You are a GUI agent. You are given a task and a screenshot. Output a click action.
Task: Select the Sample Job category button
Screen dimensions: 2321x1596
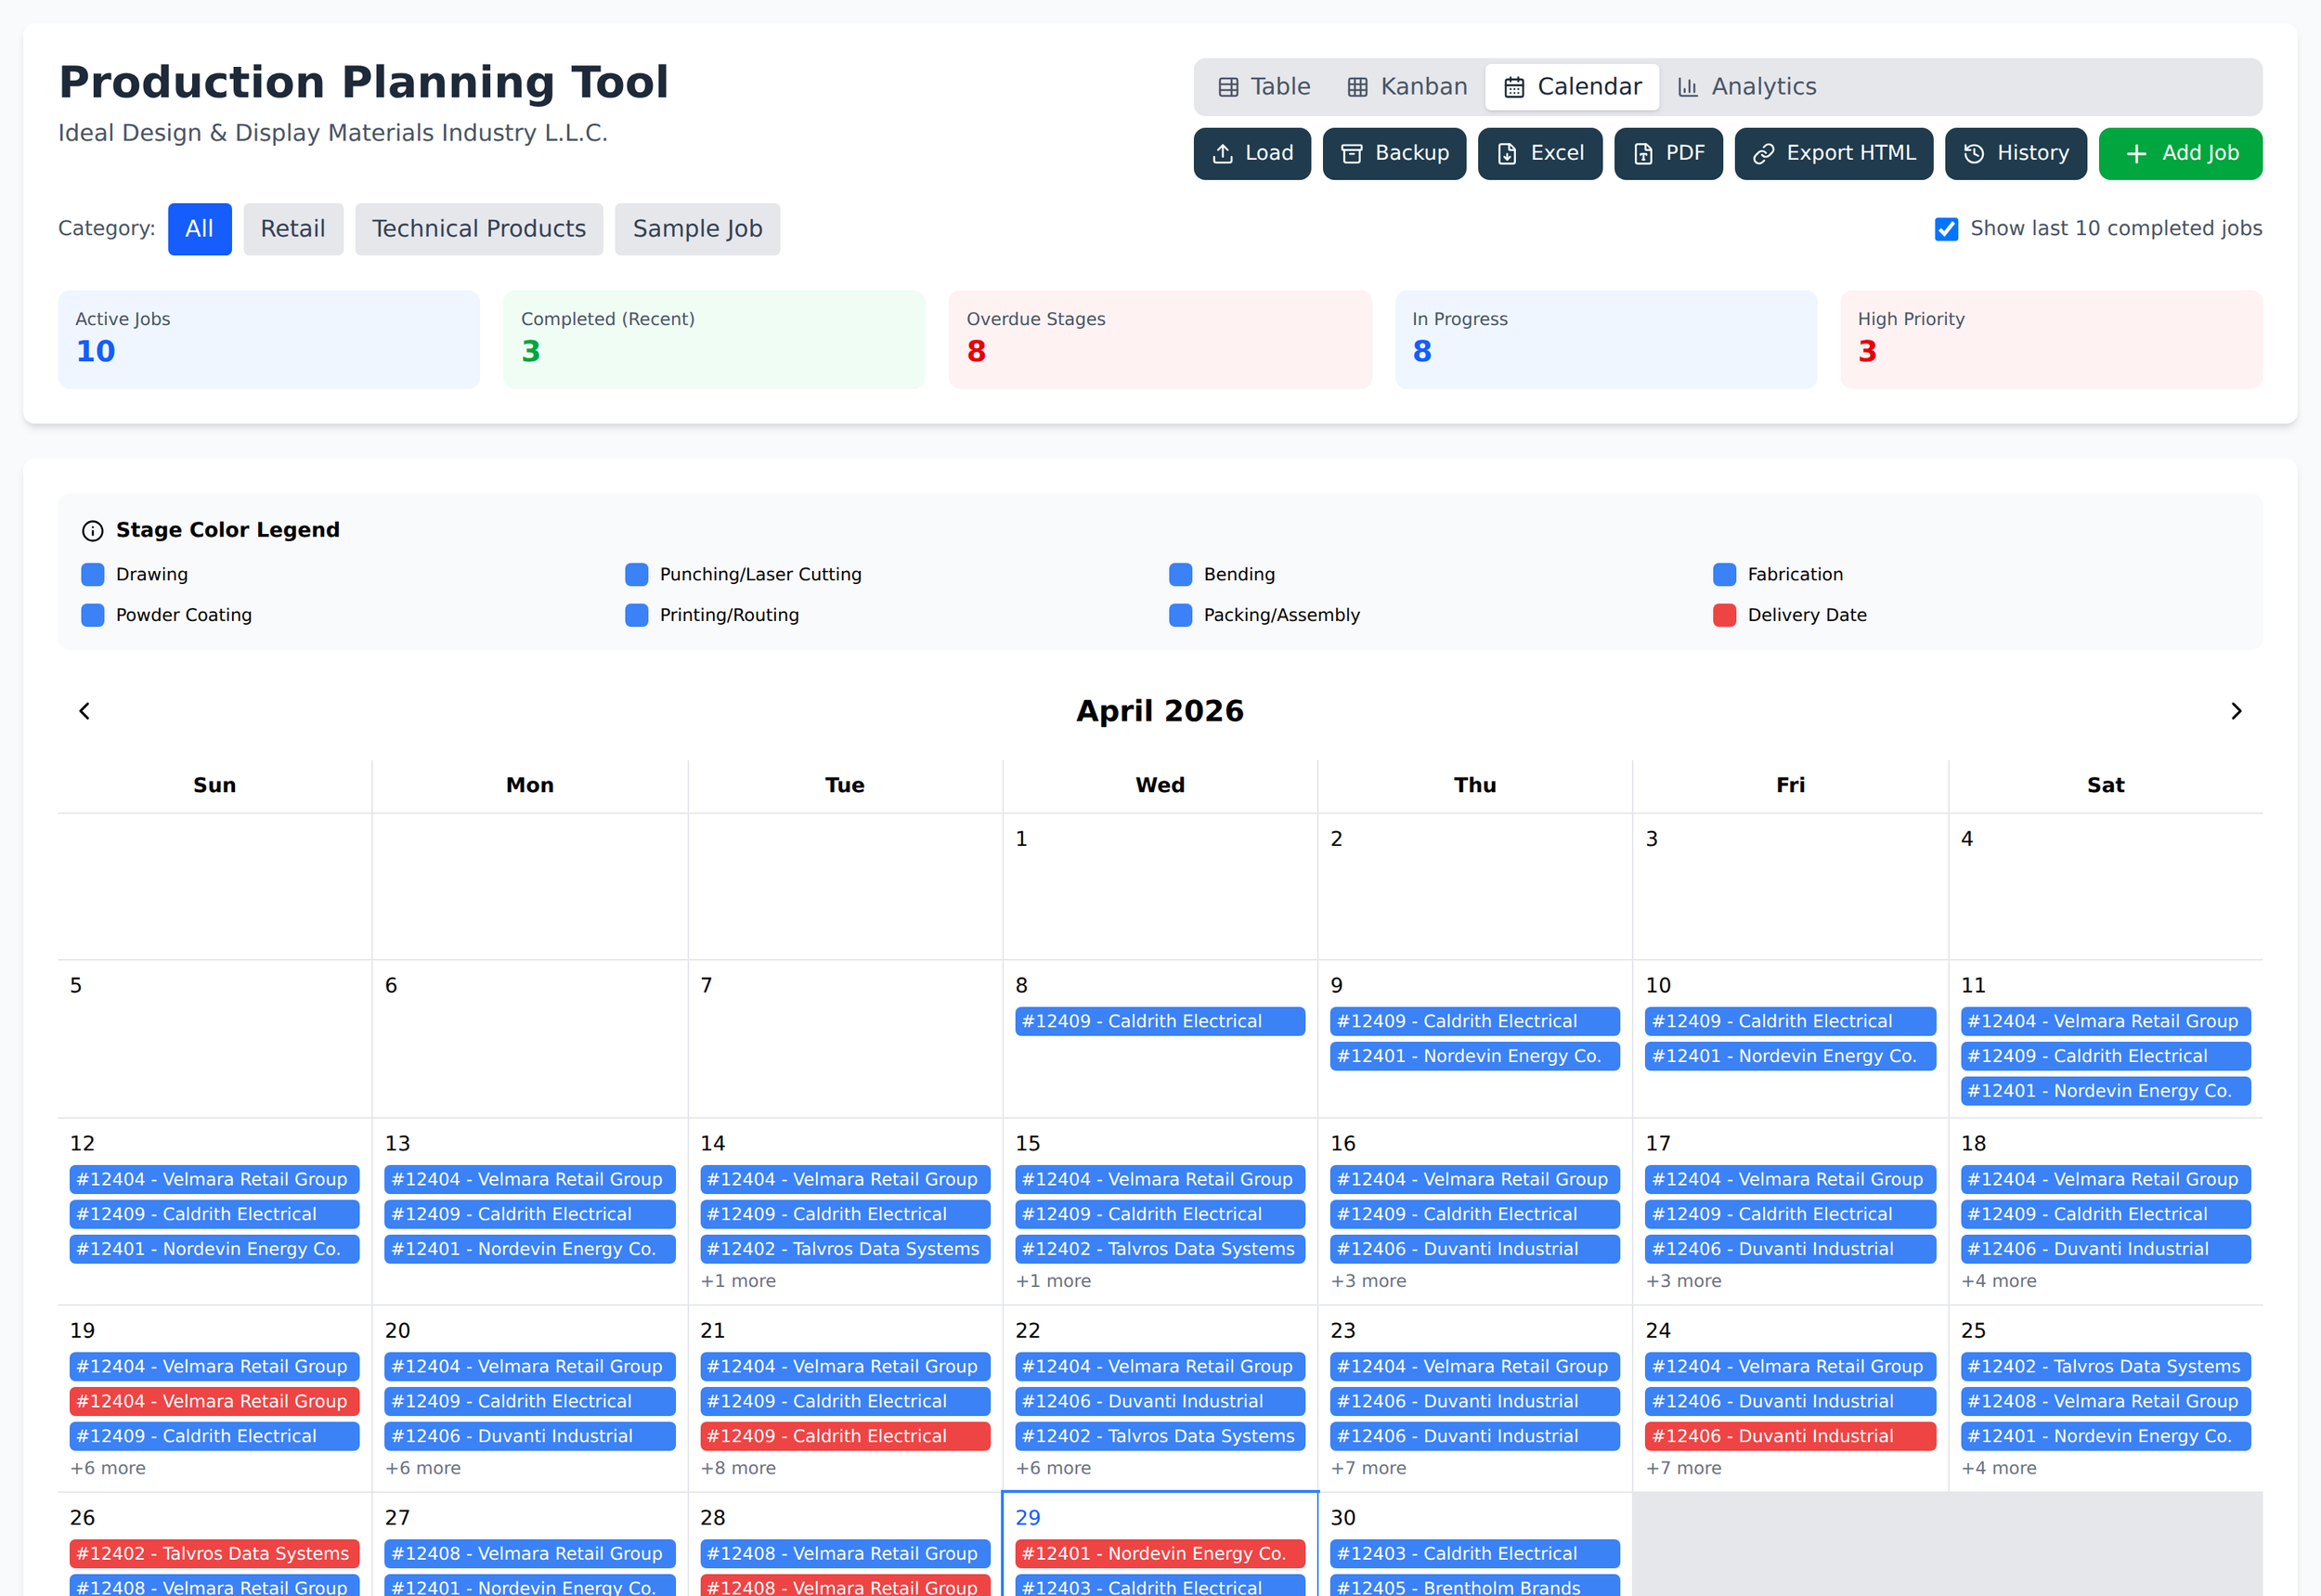(697, 229)
